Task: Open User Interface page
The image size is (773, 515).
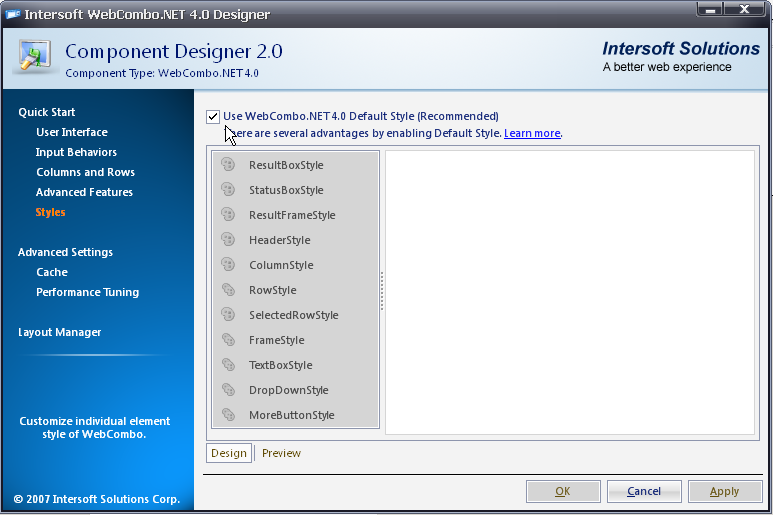Action: (x=71, y=132)
